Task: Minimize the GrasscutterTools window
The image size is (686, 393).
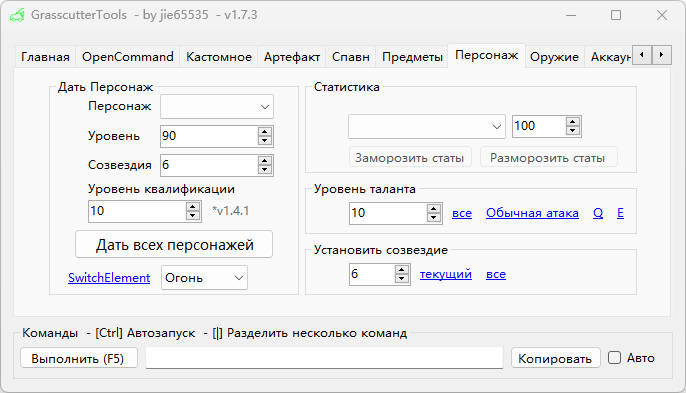Action: [570, 15]
